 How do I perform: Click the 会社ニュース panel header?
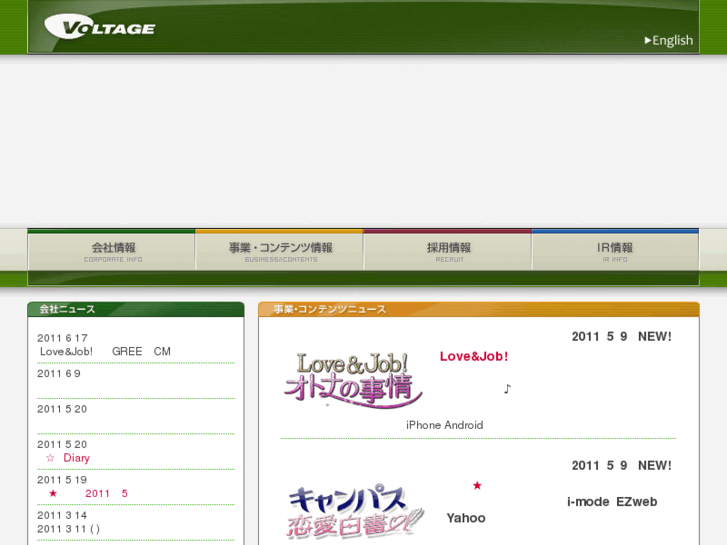click(135, 309)
